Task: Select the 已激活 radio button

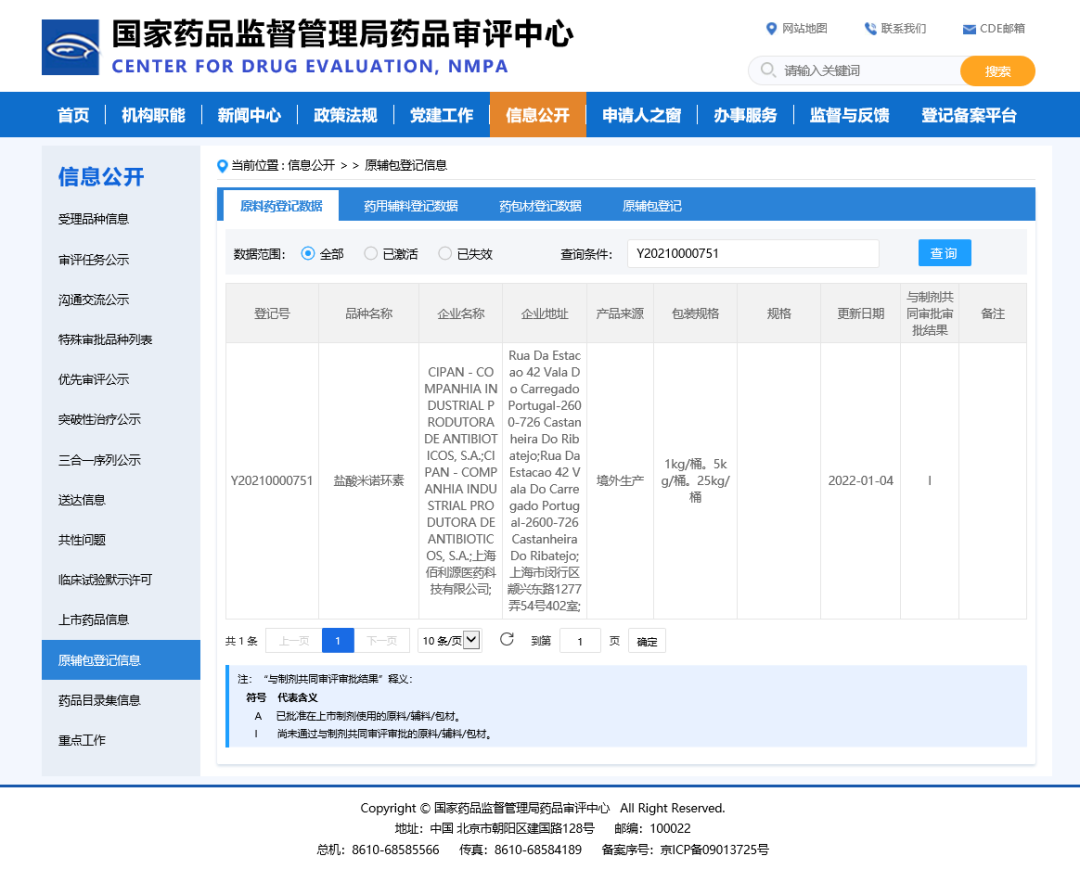Action: point(371,254)
